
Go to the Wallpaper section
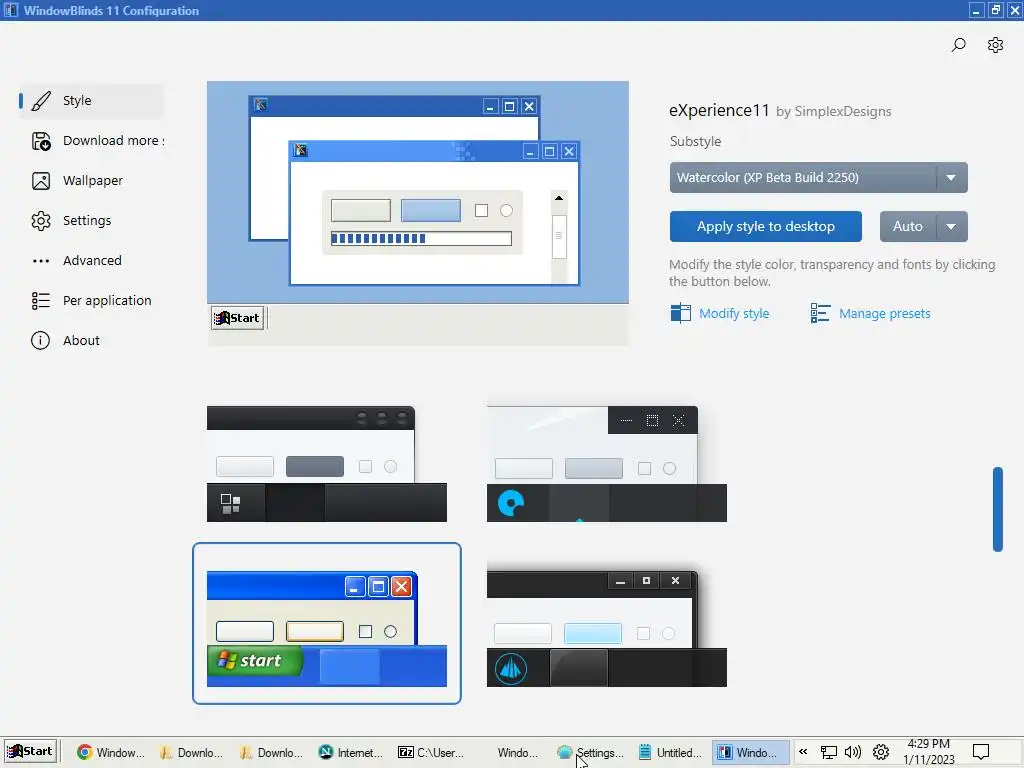tap(91, 181)
